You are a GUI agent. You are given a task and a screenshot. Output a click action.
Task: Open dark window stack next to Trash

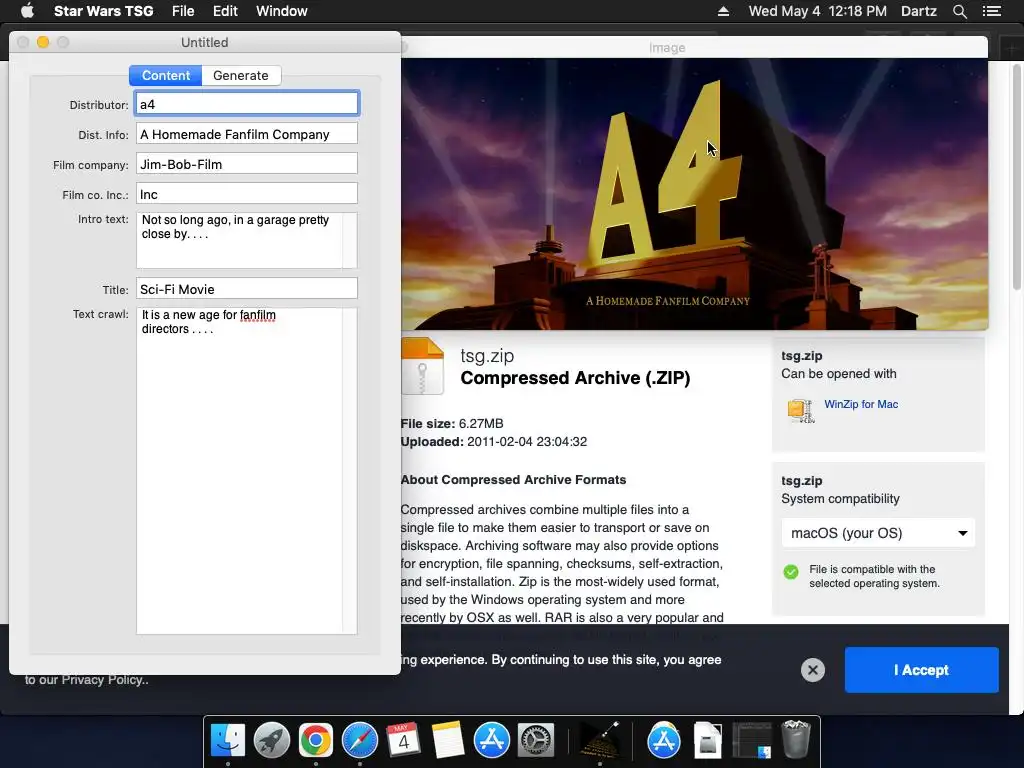751,741
